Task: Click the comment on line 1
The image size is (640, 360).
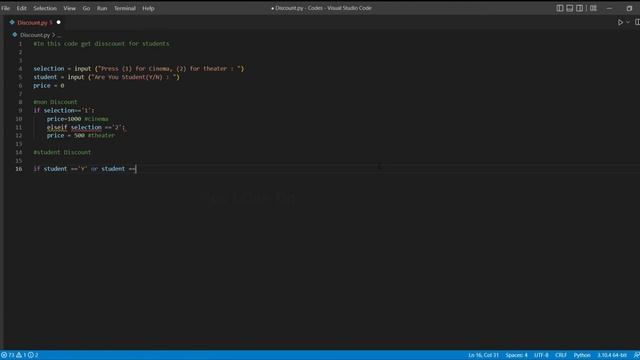Action: (101, 44)
